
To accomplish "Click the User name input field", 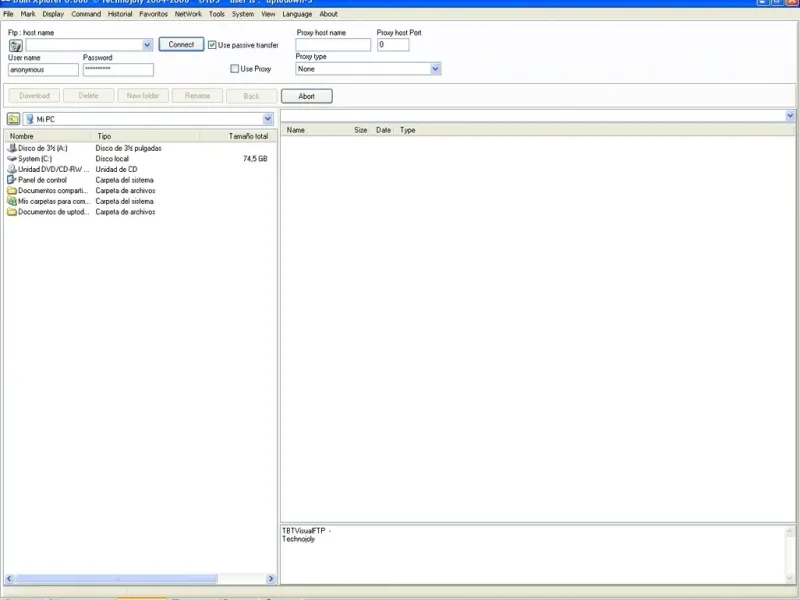I will pyautogui.click(x=43, y=69).
